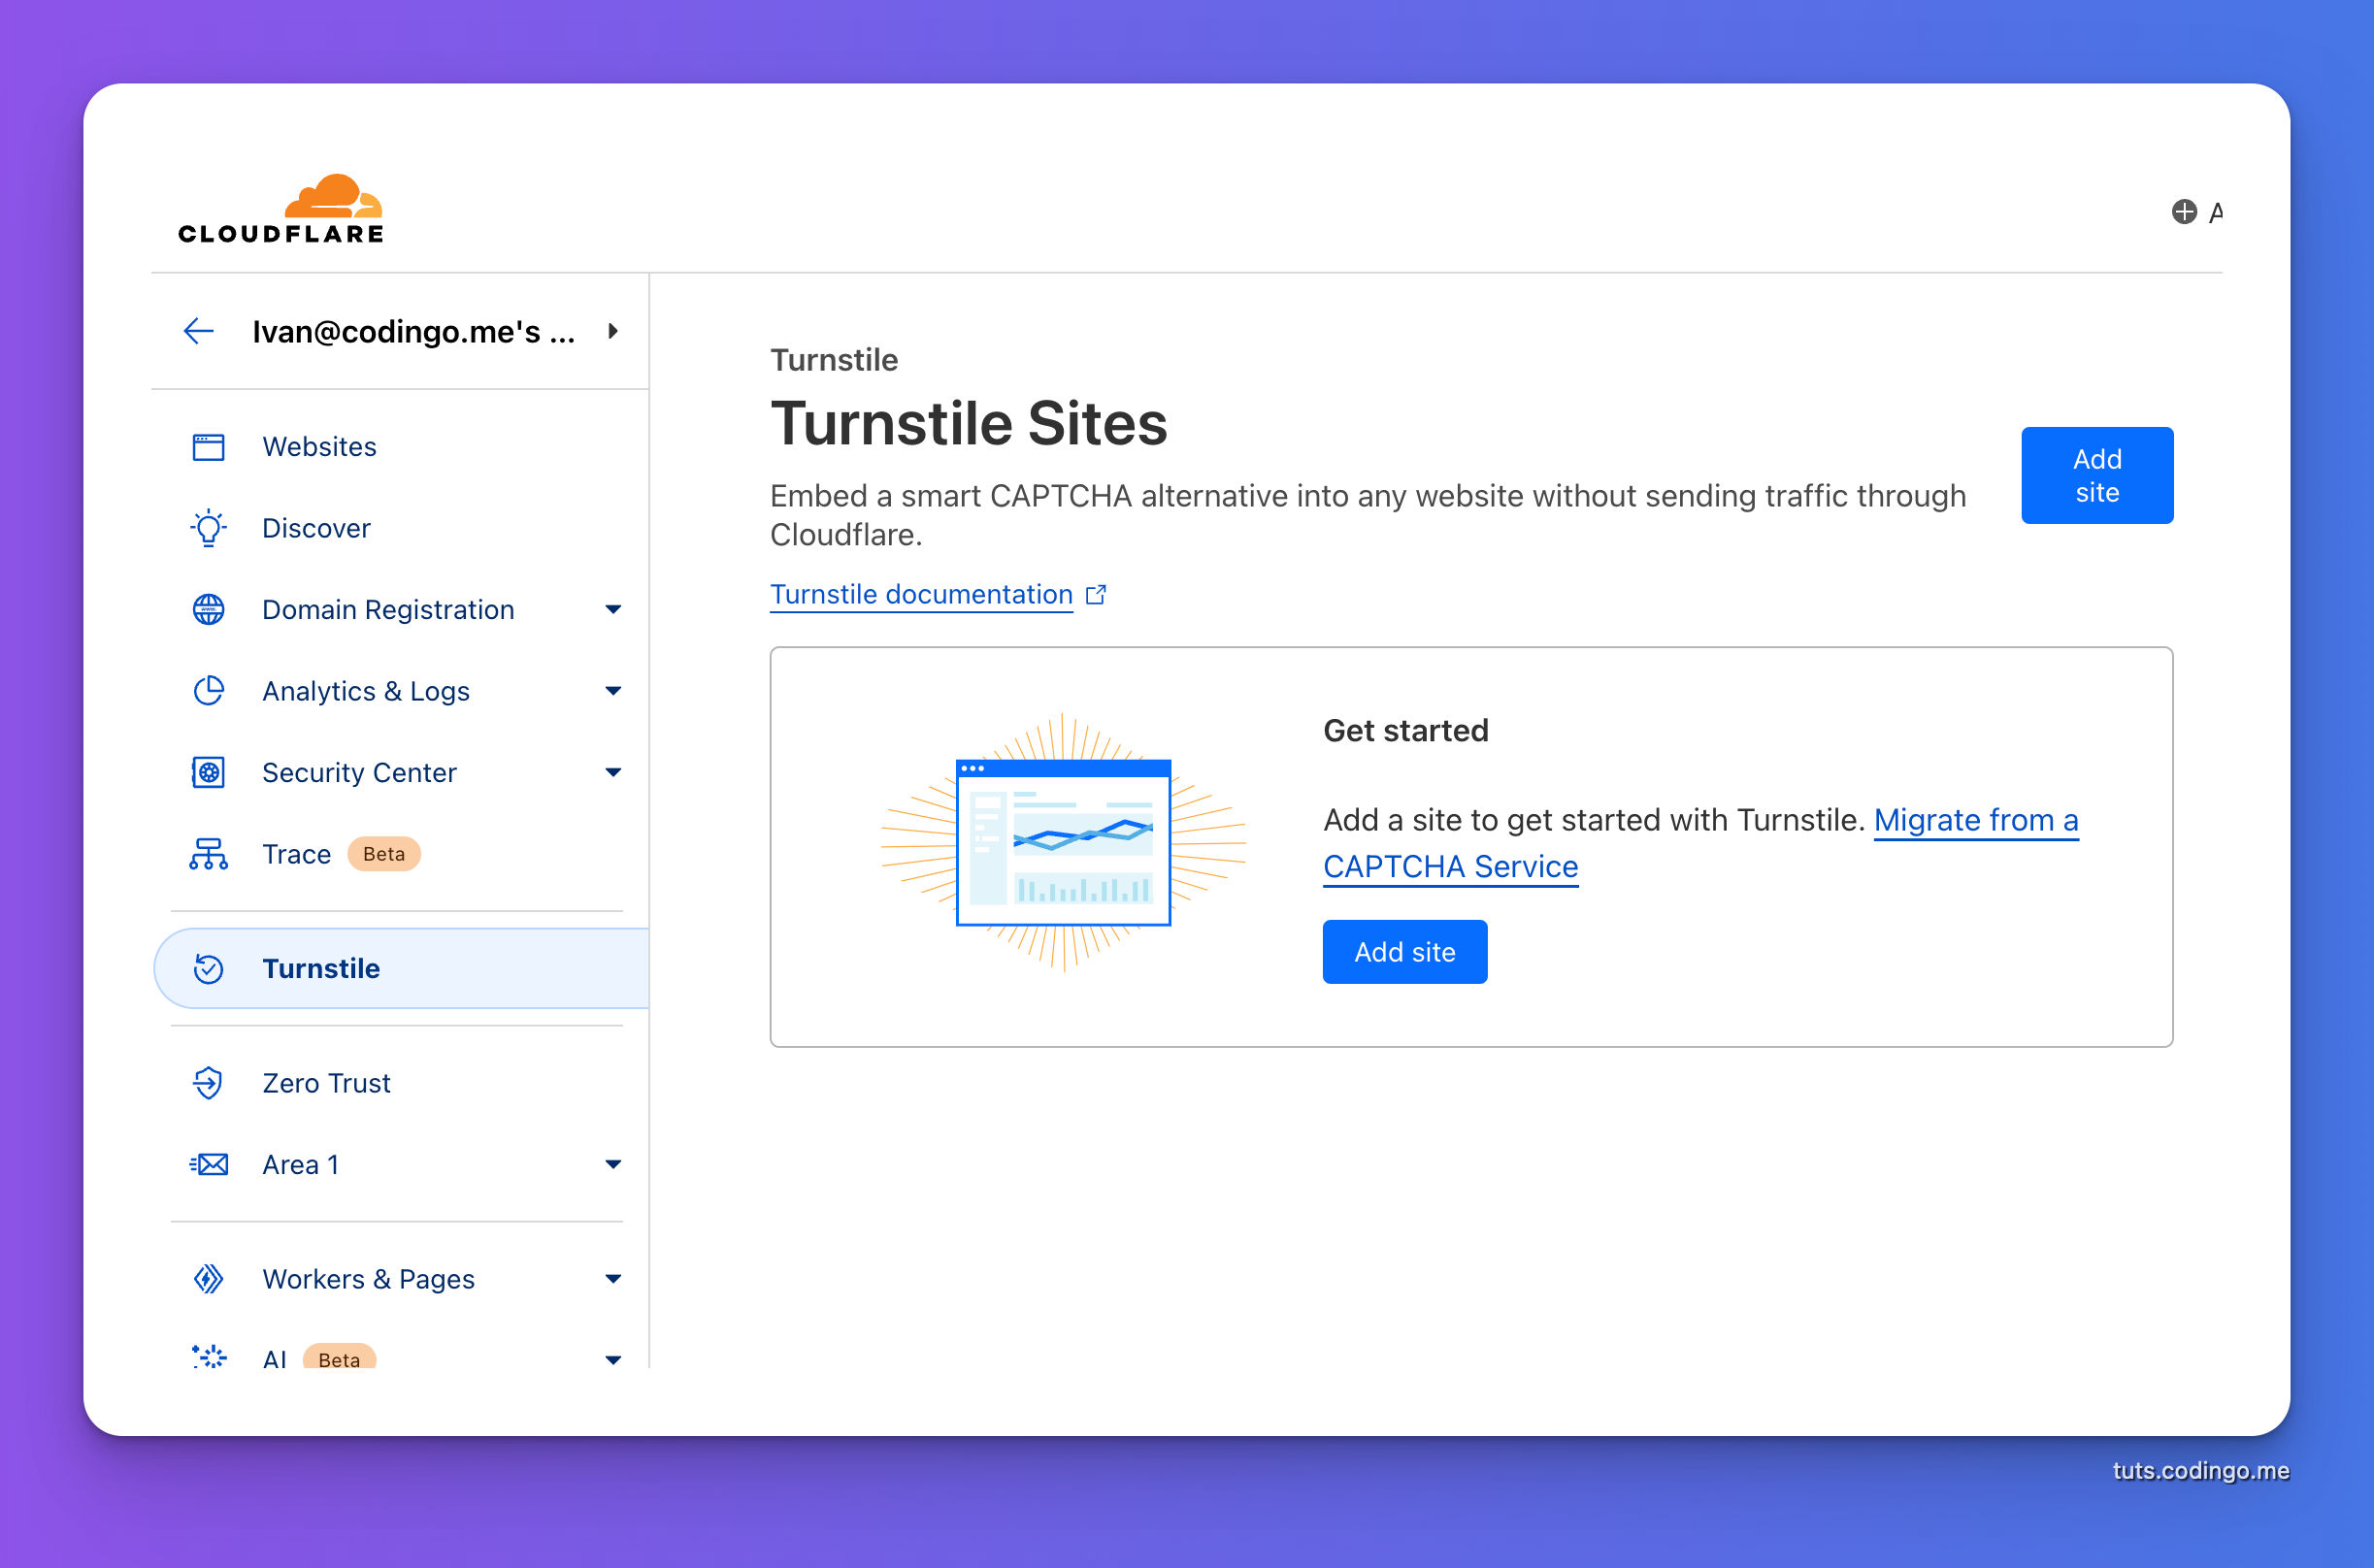This screenshot has width=2374, height=1568.
Task: Expand the Analytics & Logs dropdown arrow
Action: [613, 691]
